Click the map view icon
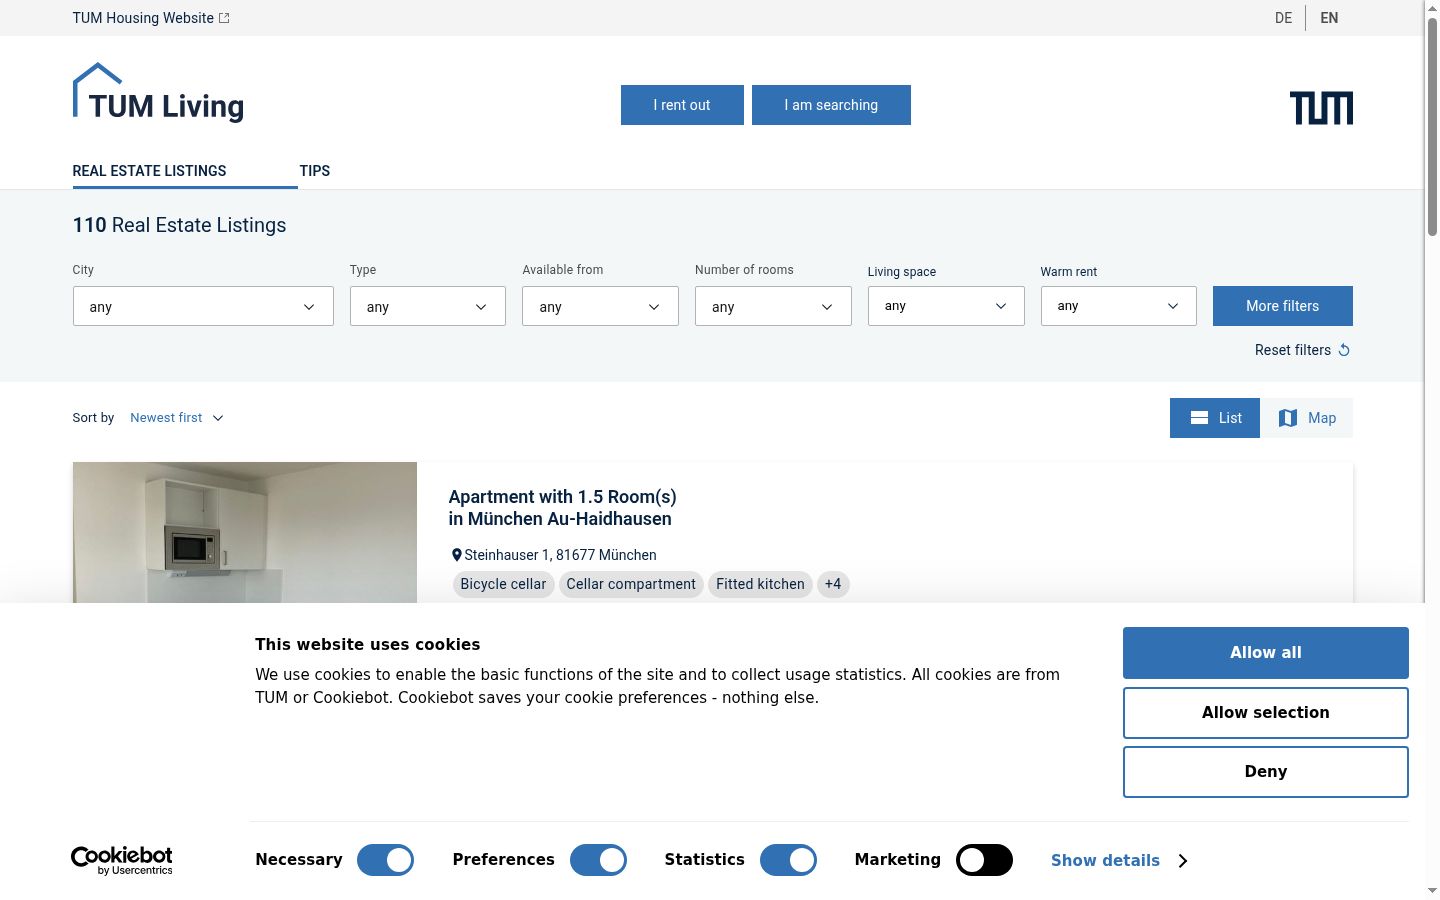The image size is (1440, 900). (1288, 418)
